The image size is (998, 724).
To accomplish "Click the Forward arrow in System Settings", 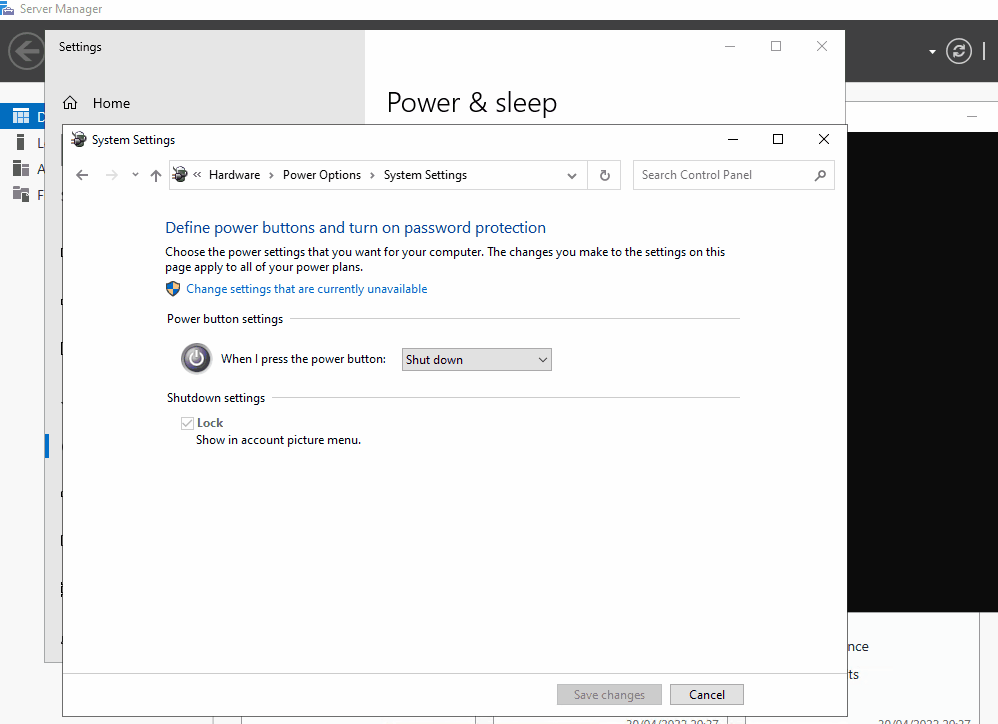I will pos(112,175).
